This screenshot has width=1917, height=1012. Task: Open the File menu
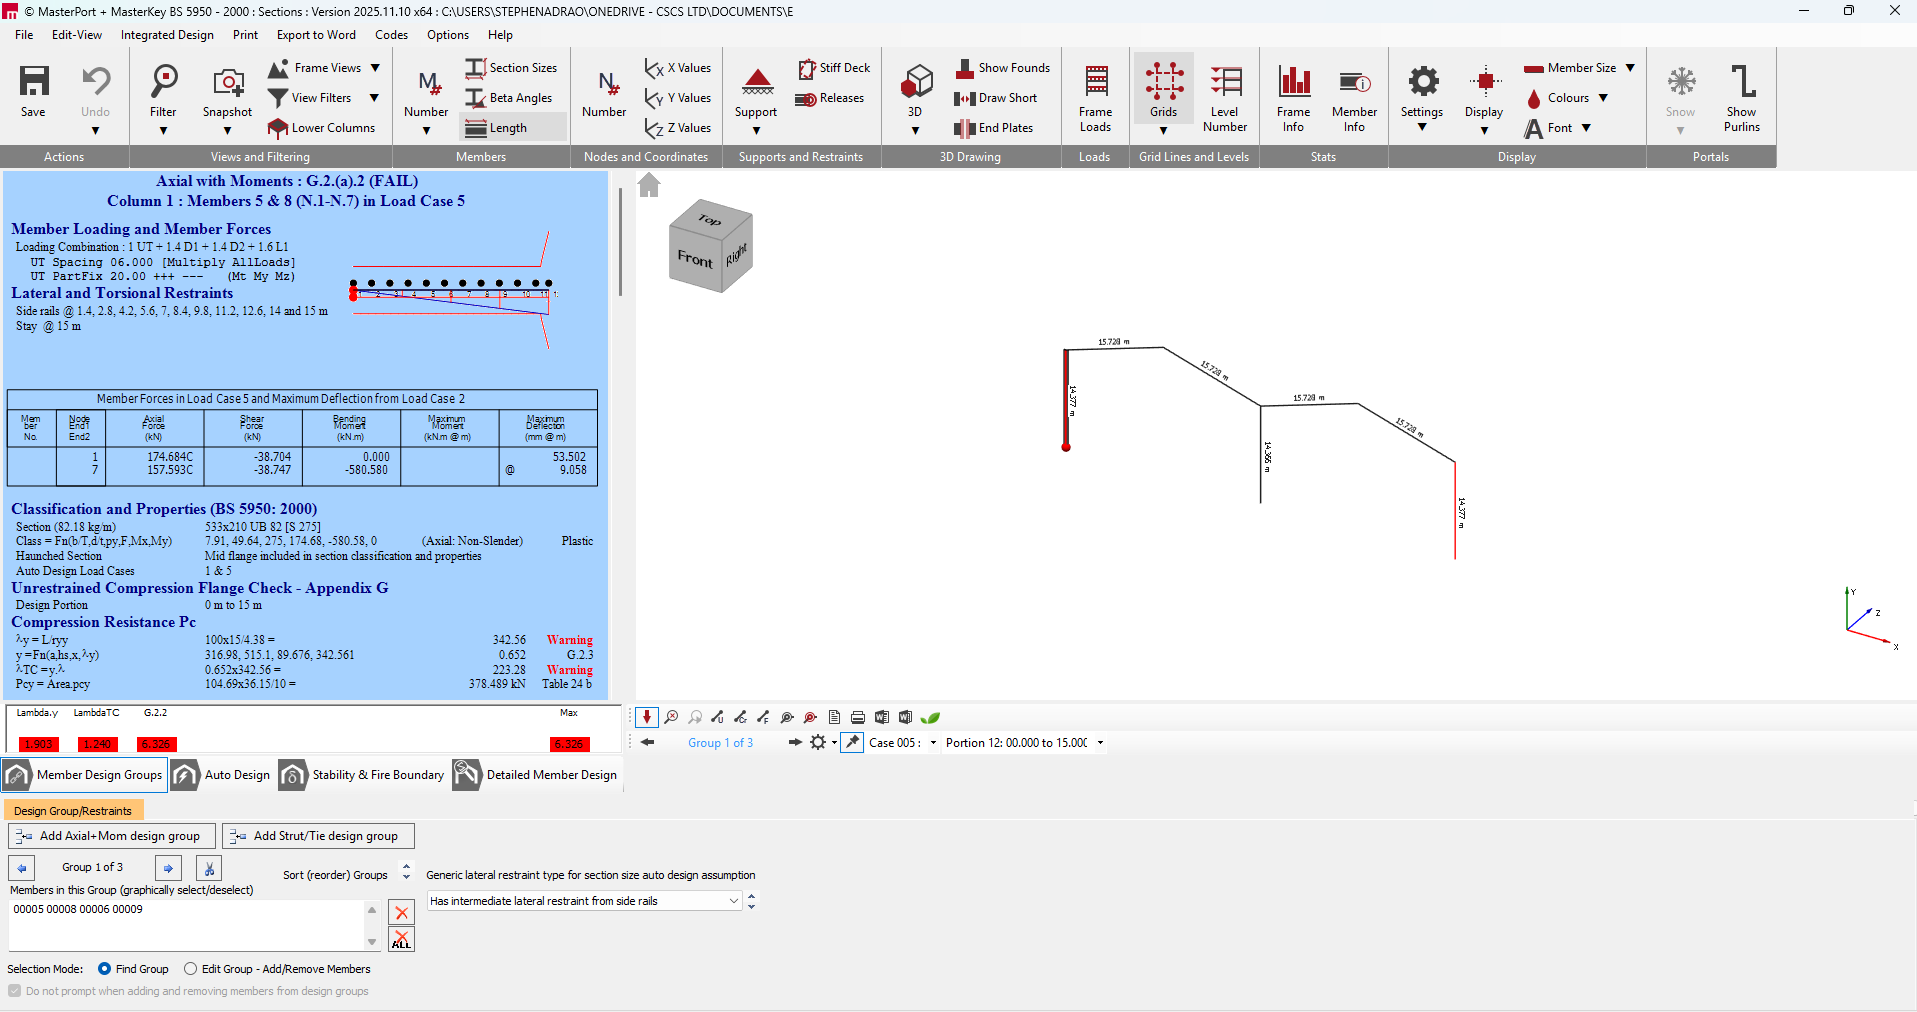tap(24, 35)
